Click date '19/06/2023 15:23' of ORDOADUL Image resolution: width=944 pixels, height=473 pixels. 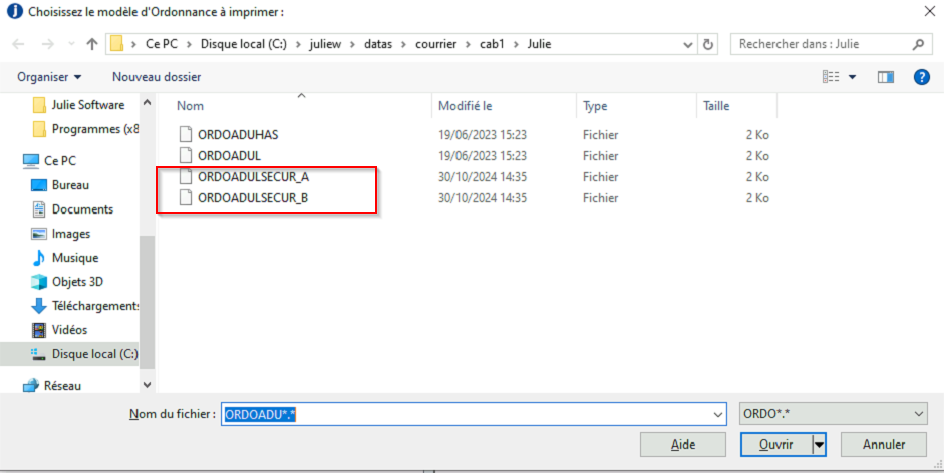click(x=482, y=156)
